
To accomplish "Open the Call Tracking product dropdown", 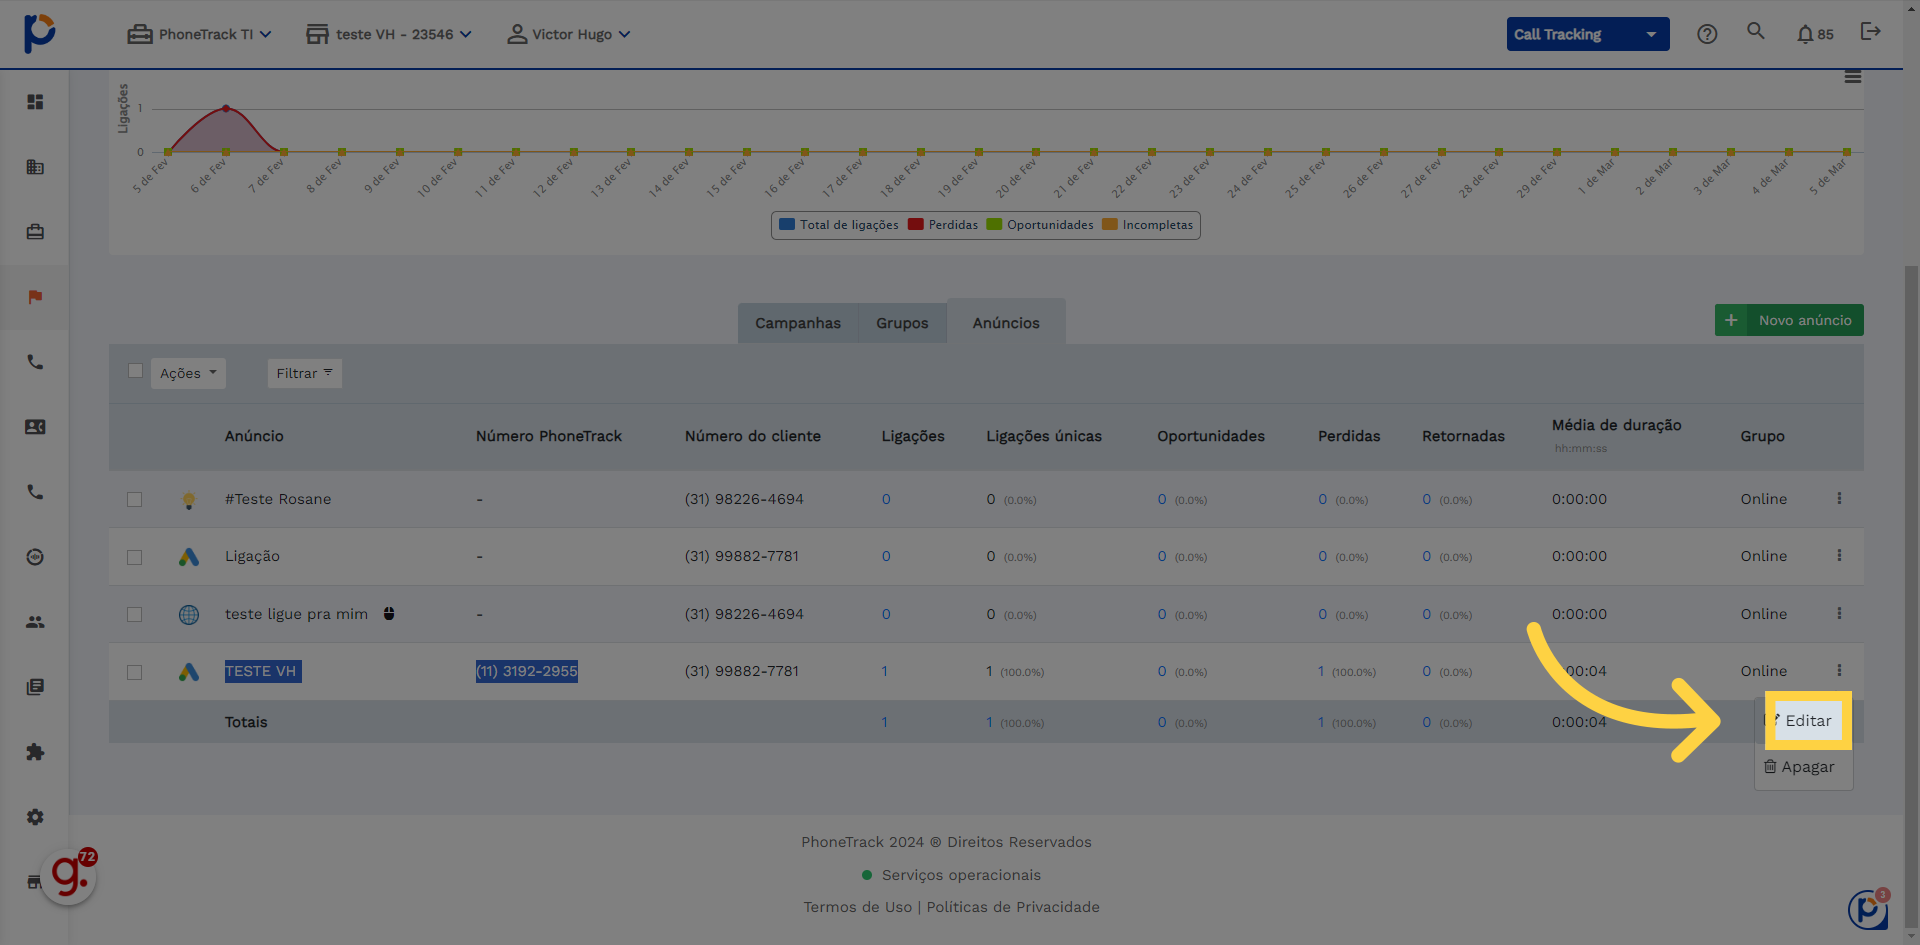I will pos(1588,34).
